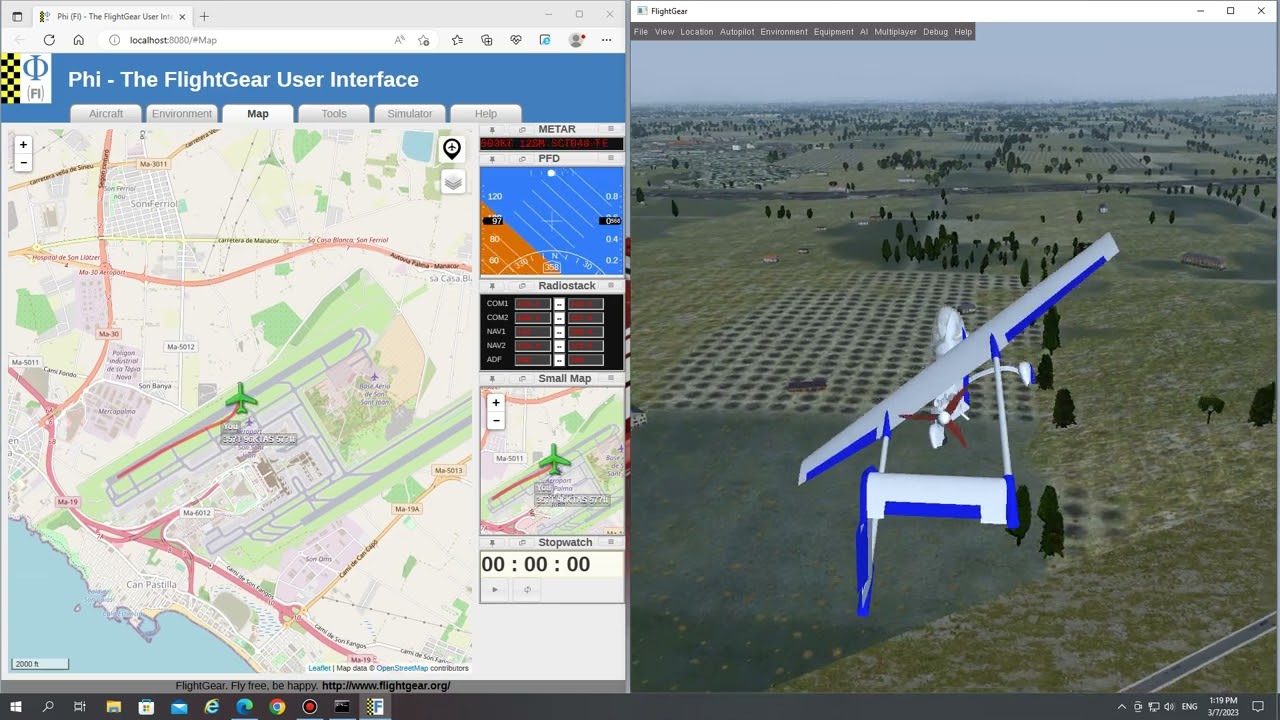Zoom in on the Small Map widget
1280x720 pixels.
coord(495,403)
